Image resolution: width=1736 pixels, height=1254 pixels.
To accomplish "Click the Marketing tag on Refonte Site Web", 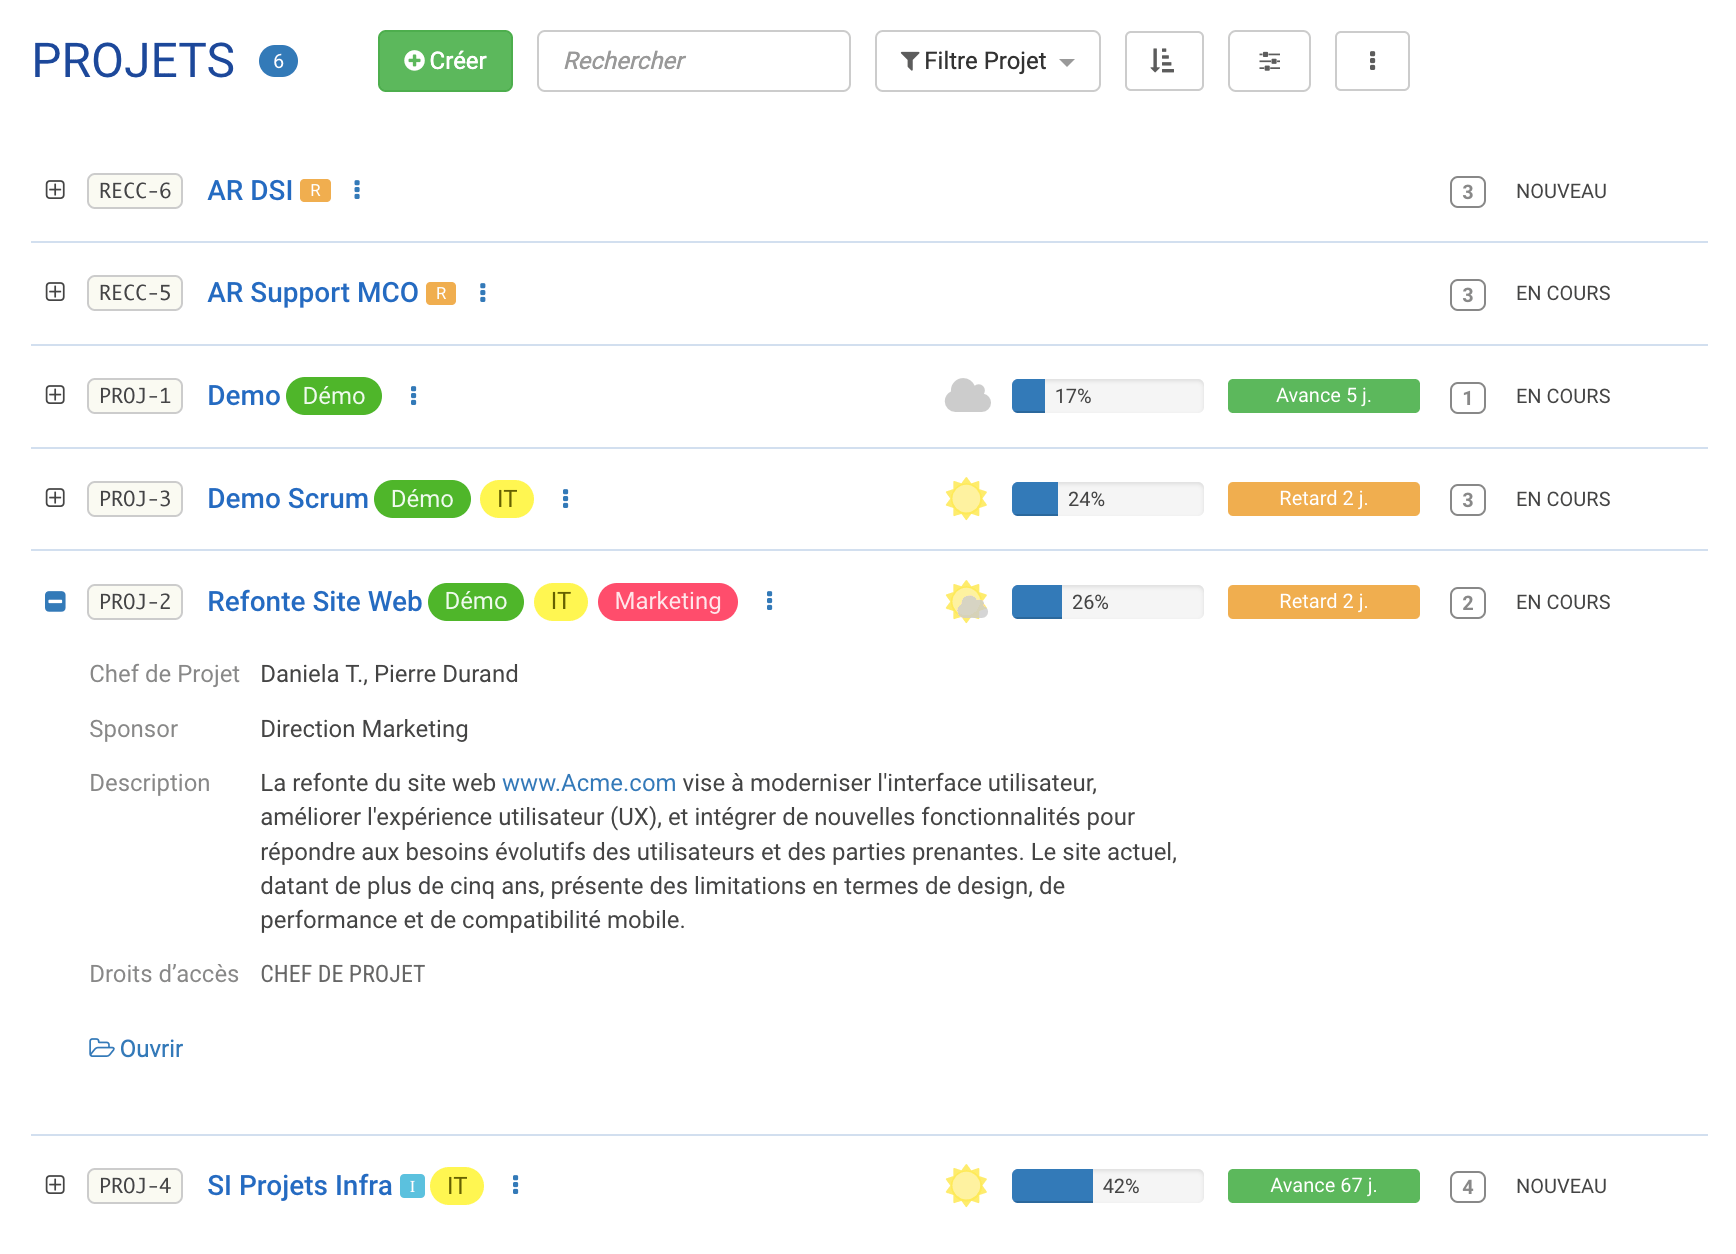I will [x=667, y=601].
